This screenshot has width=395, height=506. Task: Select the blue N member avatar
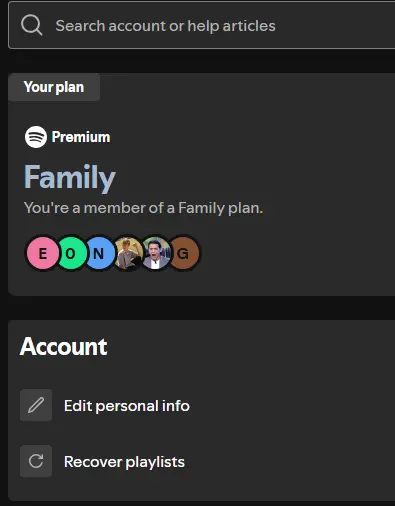(100, 253)
